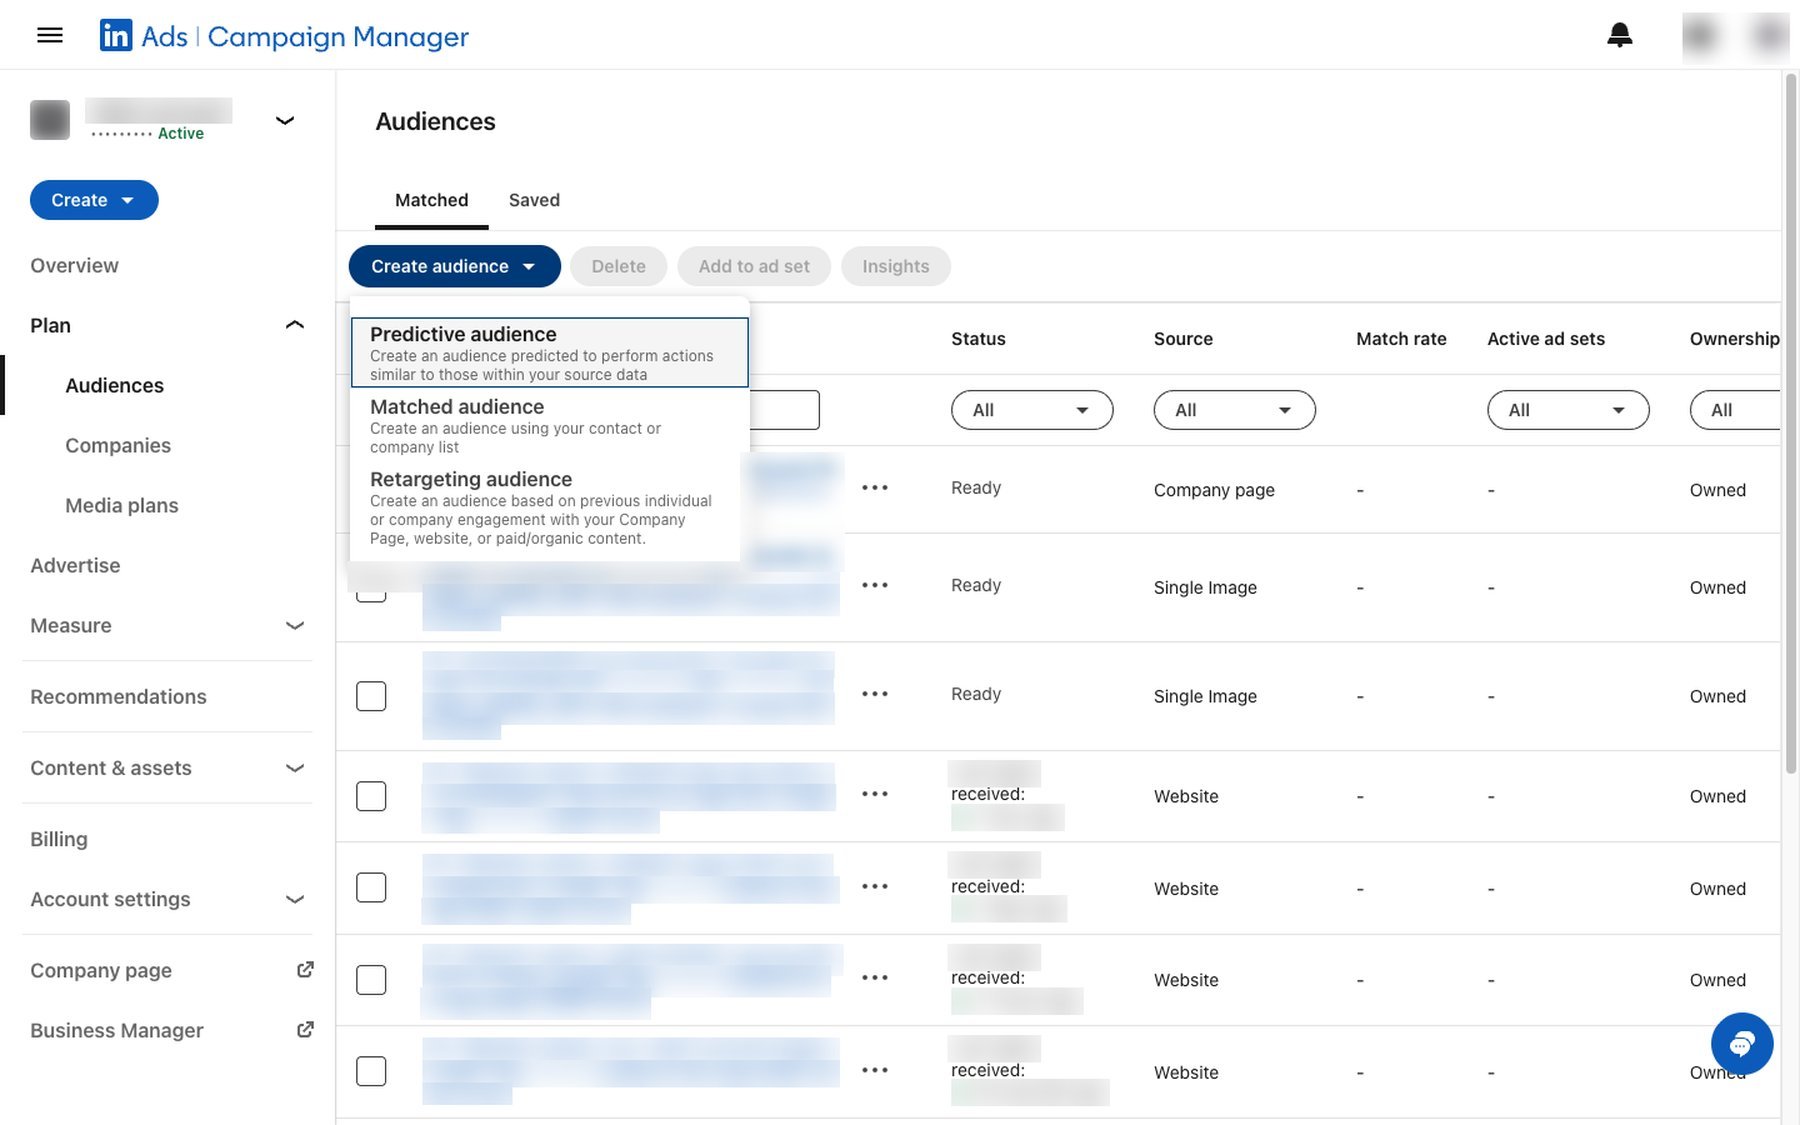Expand Content & assets section

point(294,768)
